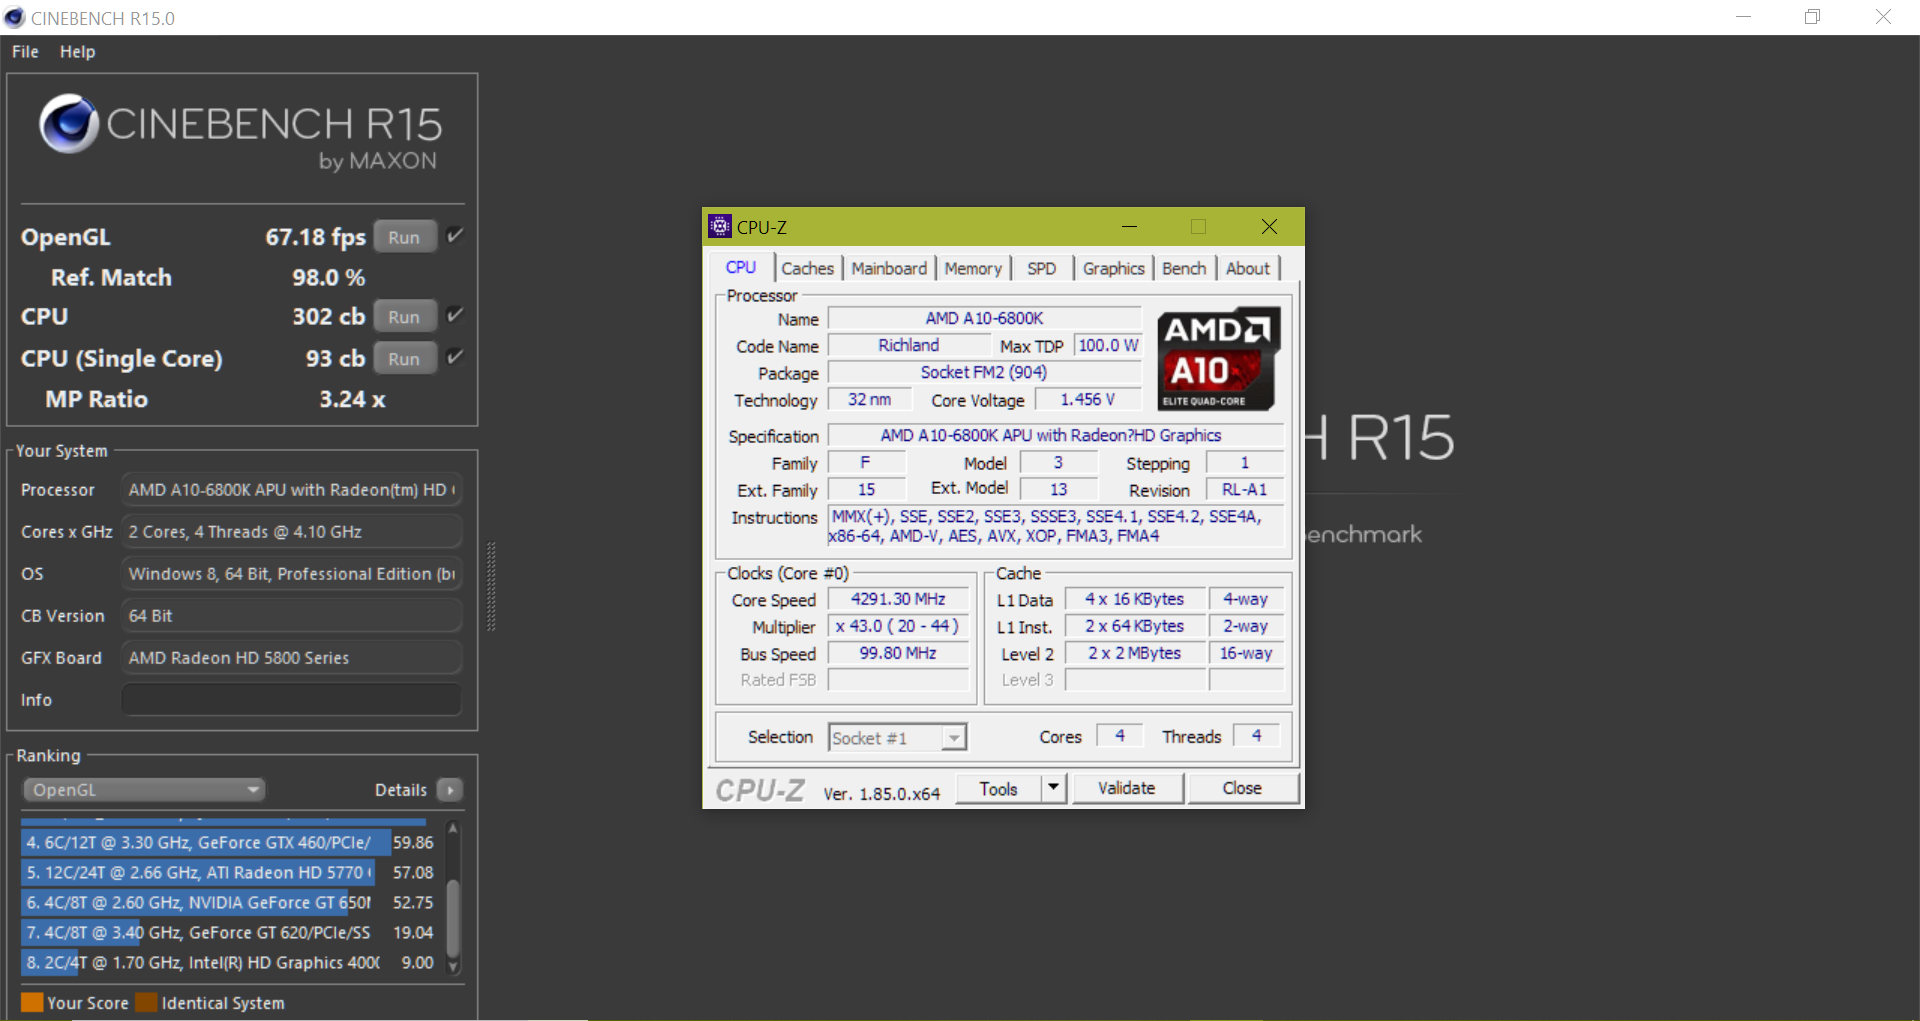
Task: Click the CB Version field 64 Bit
Action: [x=291, y=616]
